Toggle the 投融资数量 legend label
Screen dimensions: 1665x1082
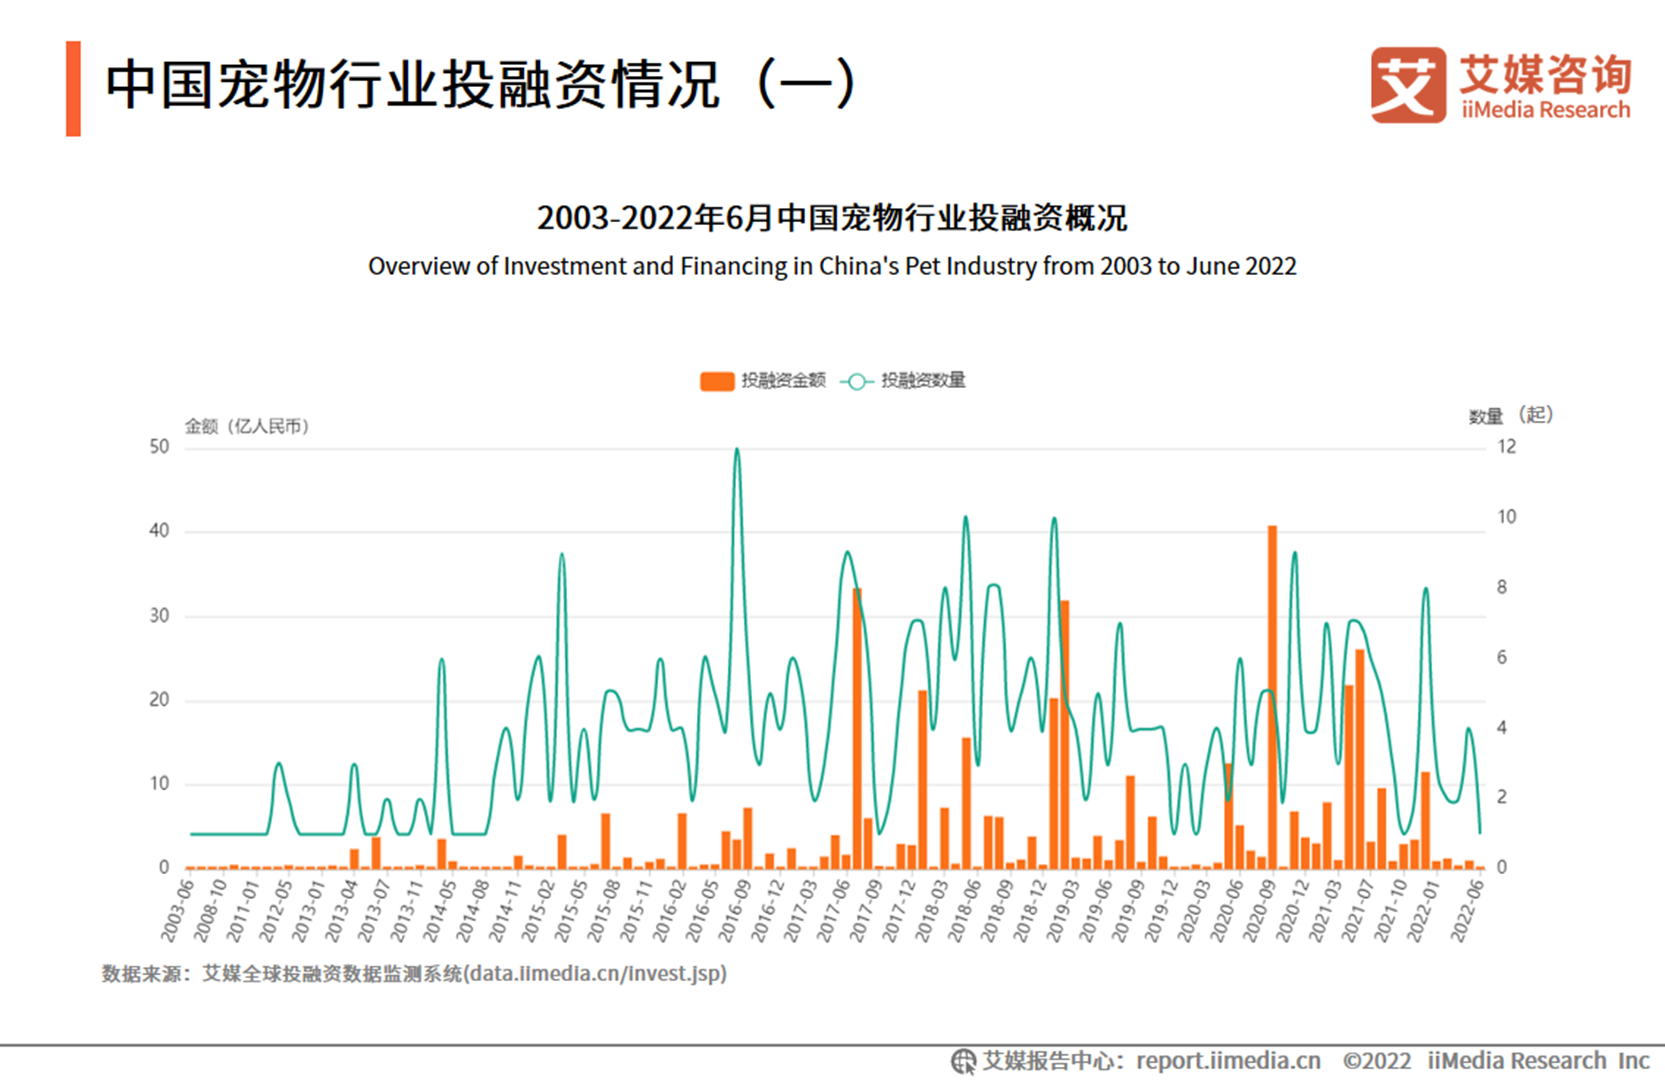[x=923, y=380]
